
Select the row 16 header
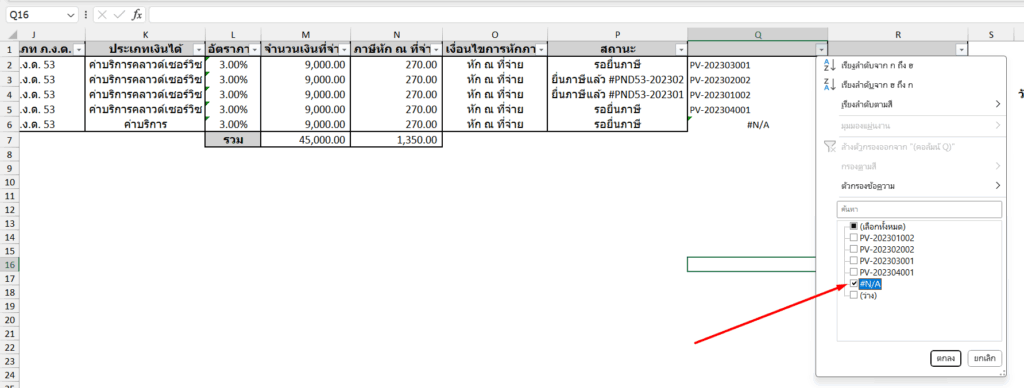tap(10, 265)
